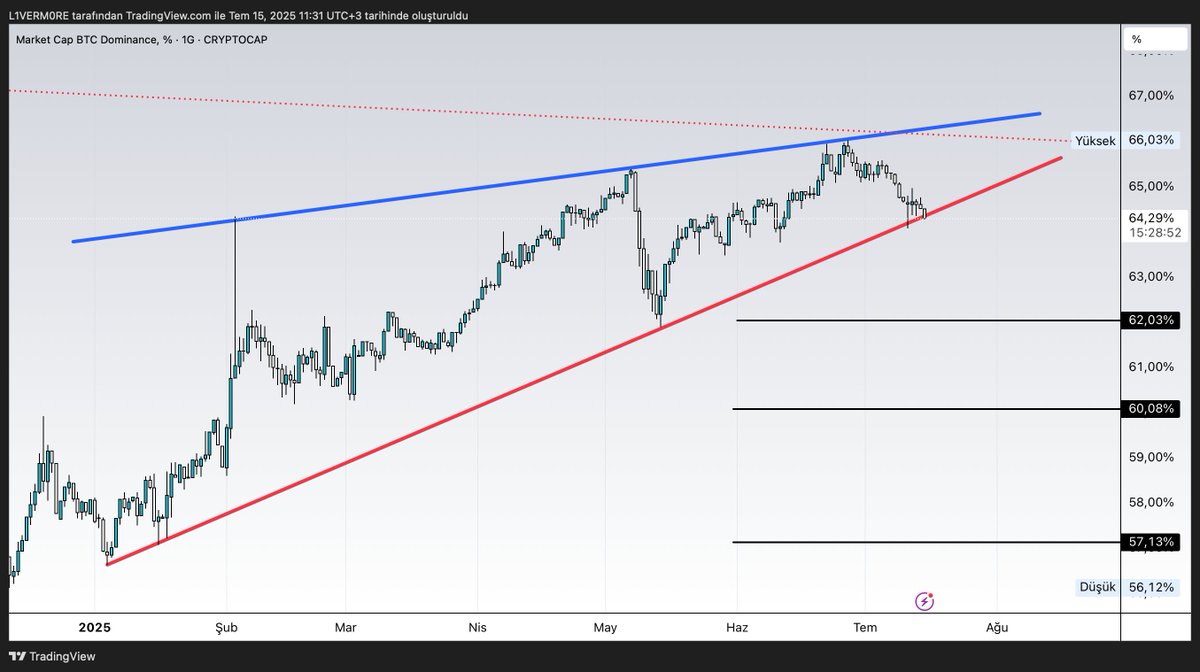Click the Mar month label

345,628
